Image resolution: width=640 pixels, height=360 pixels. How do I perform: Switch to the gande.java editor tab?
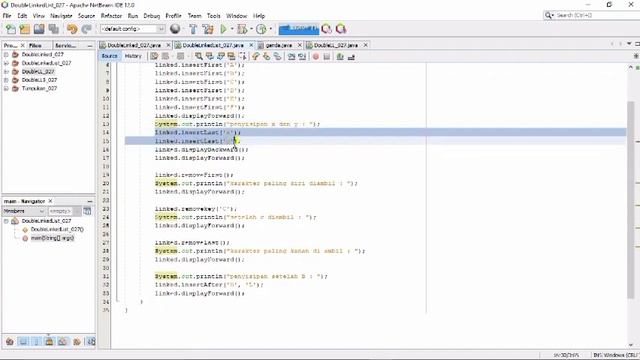click(x=279, y=45)
